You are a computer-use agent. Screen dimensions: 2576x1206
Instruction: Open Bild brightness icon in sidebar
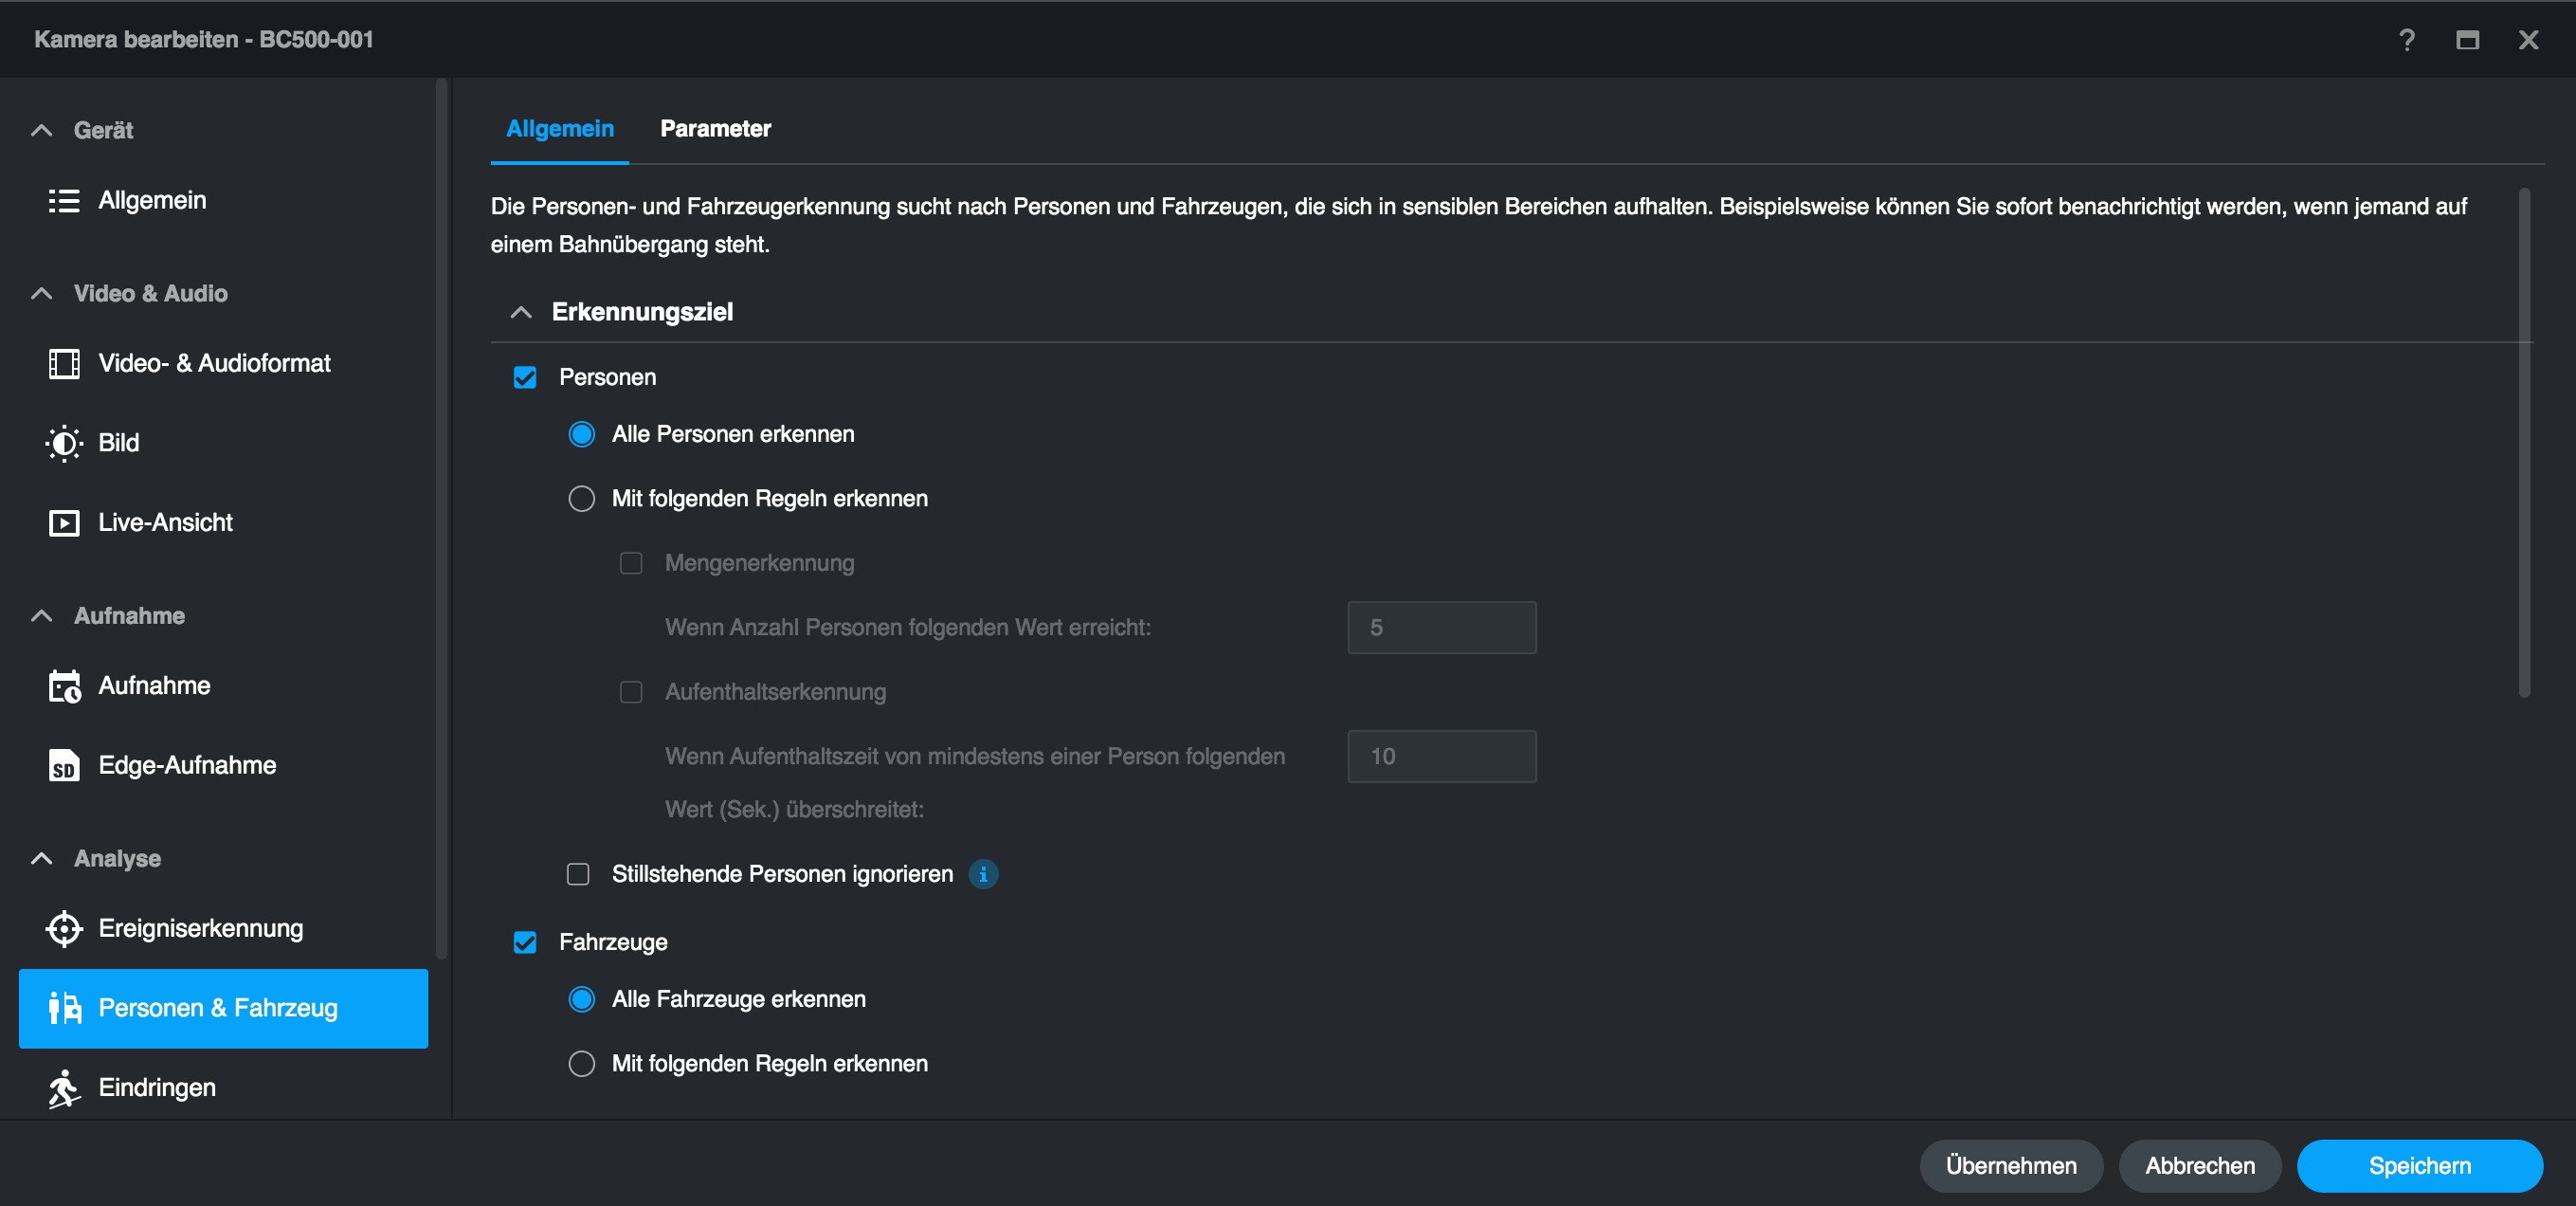[64, 443]
